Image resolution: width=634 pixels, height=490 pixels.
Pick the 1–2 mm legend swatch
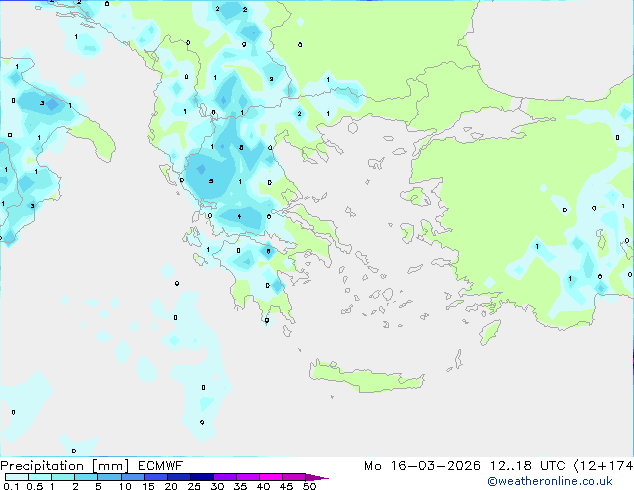pos(63,477)
